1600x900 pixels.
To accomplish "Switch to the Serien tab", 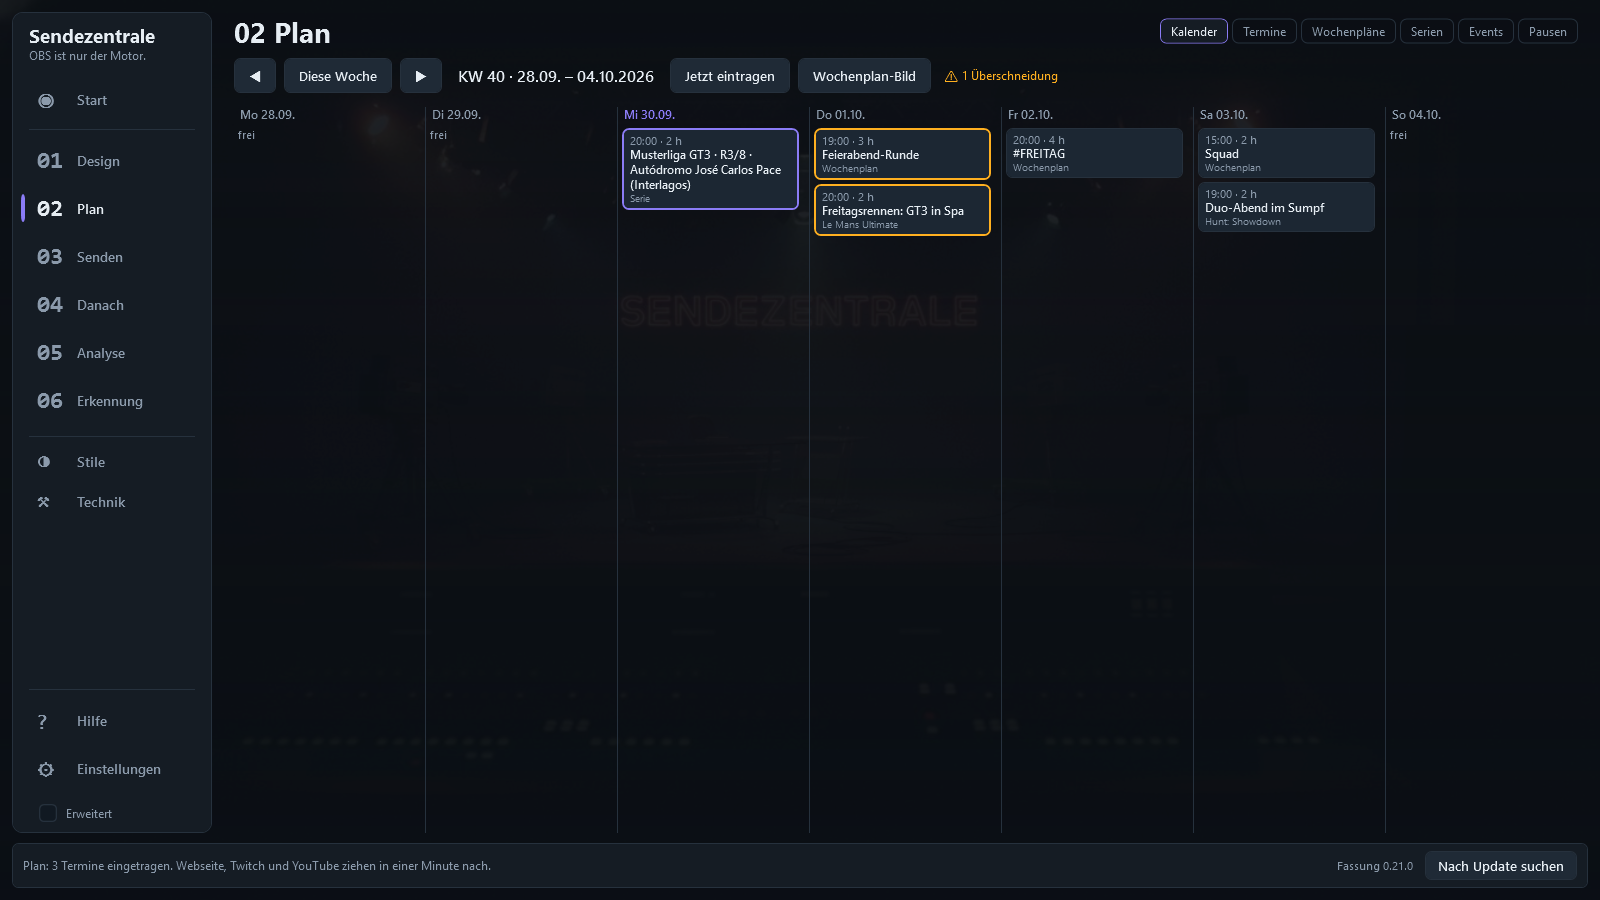I will point(1427,32).
